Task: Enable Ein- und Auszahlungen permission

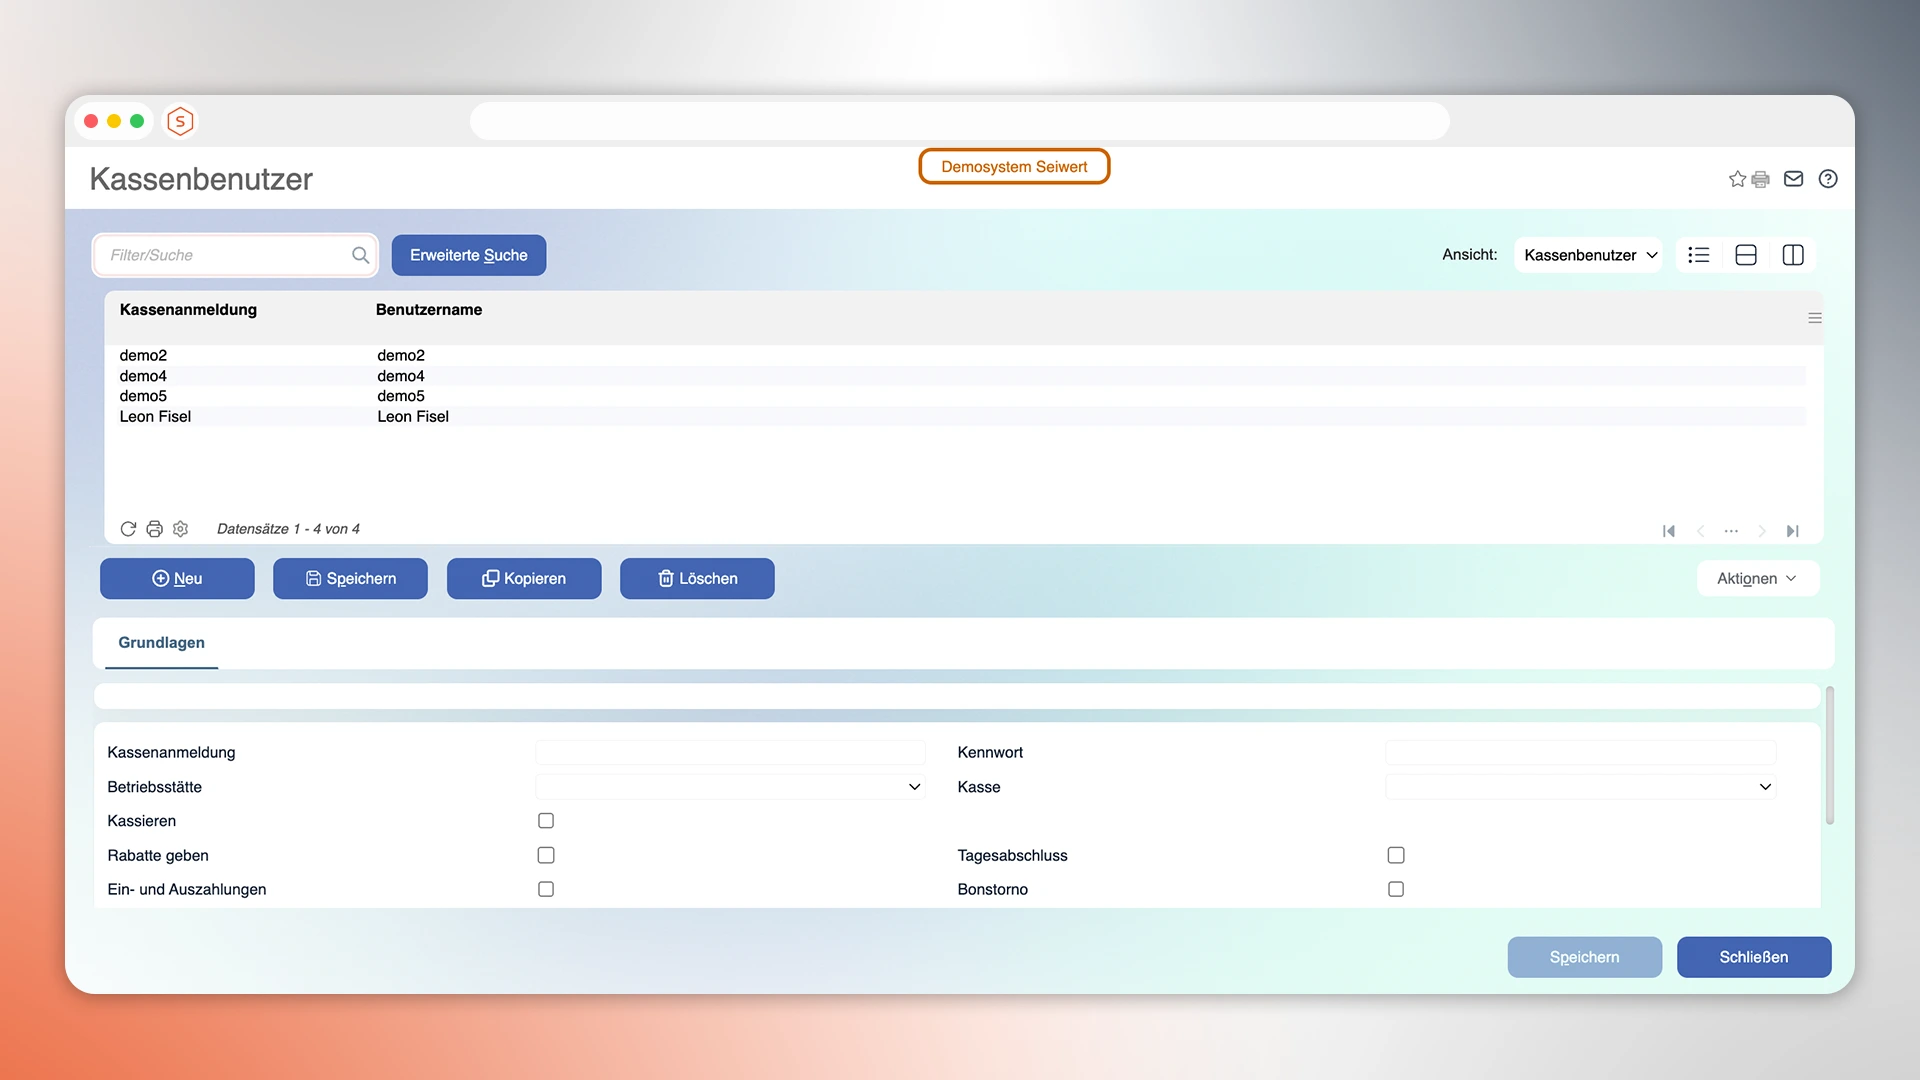Action: pyautogui.click(x=545, y=889)
